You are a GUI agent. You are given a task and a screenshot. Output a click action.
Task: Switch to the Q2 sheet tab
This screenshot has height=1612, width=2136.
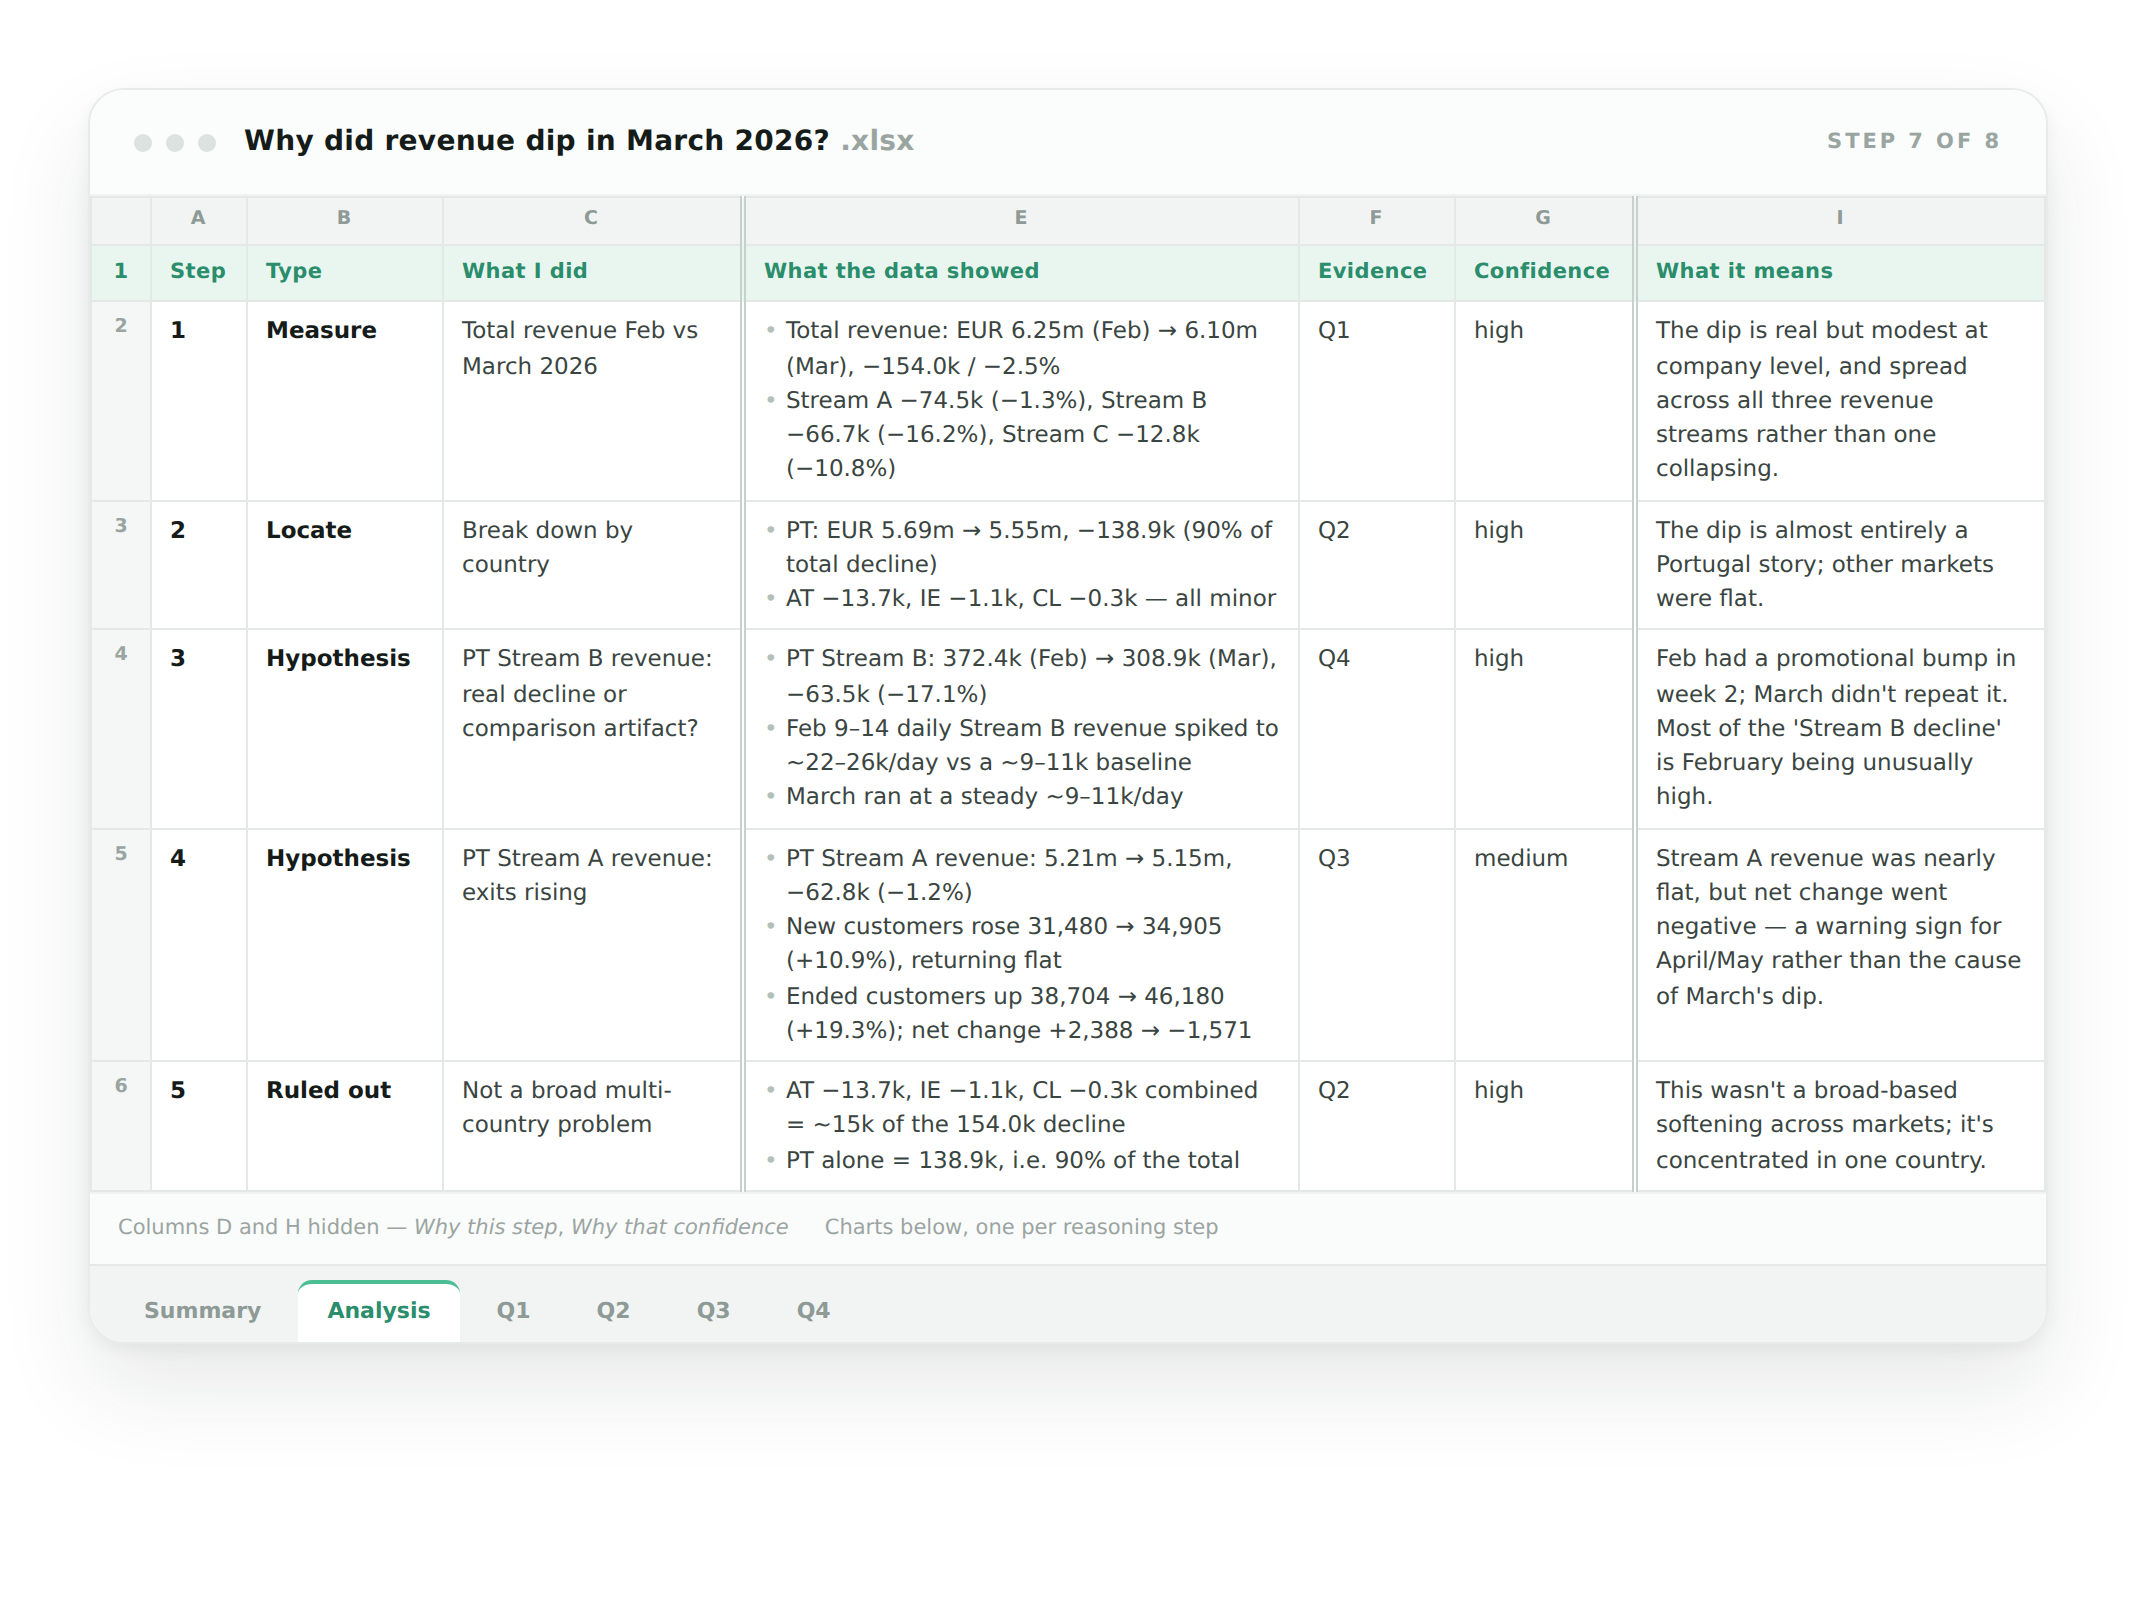[x=613, y=1310]
